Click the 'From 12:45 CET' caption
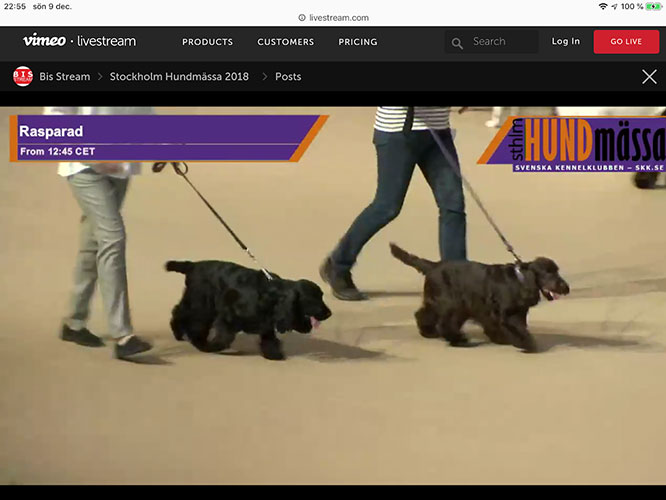Image resolution: width=666 pixels, height=500 pixels. 57,151
